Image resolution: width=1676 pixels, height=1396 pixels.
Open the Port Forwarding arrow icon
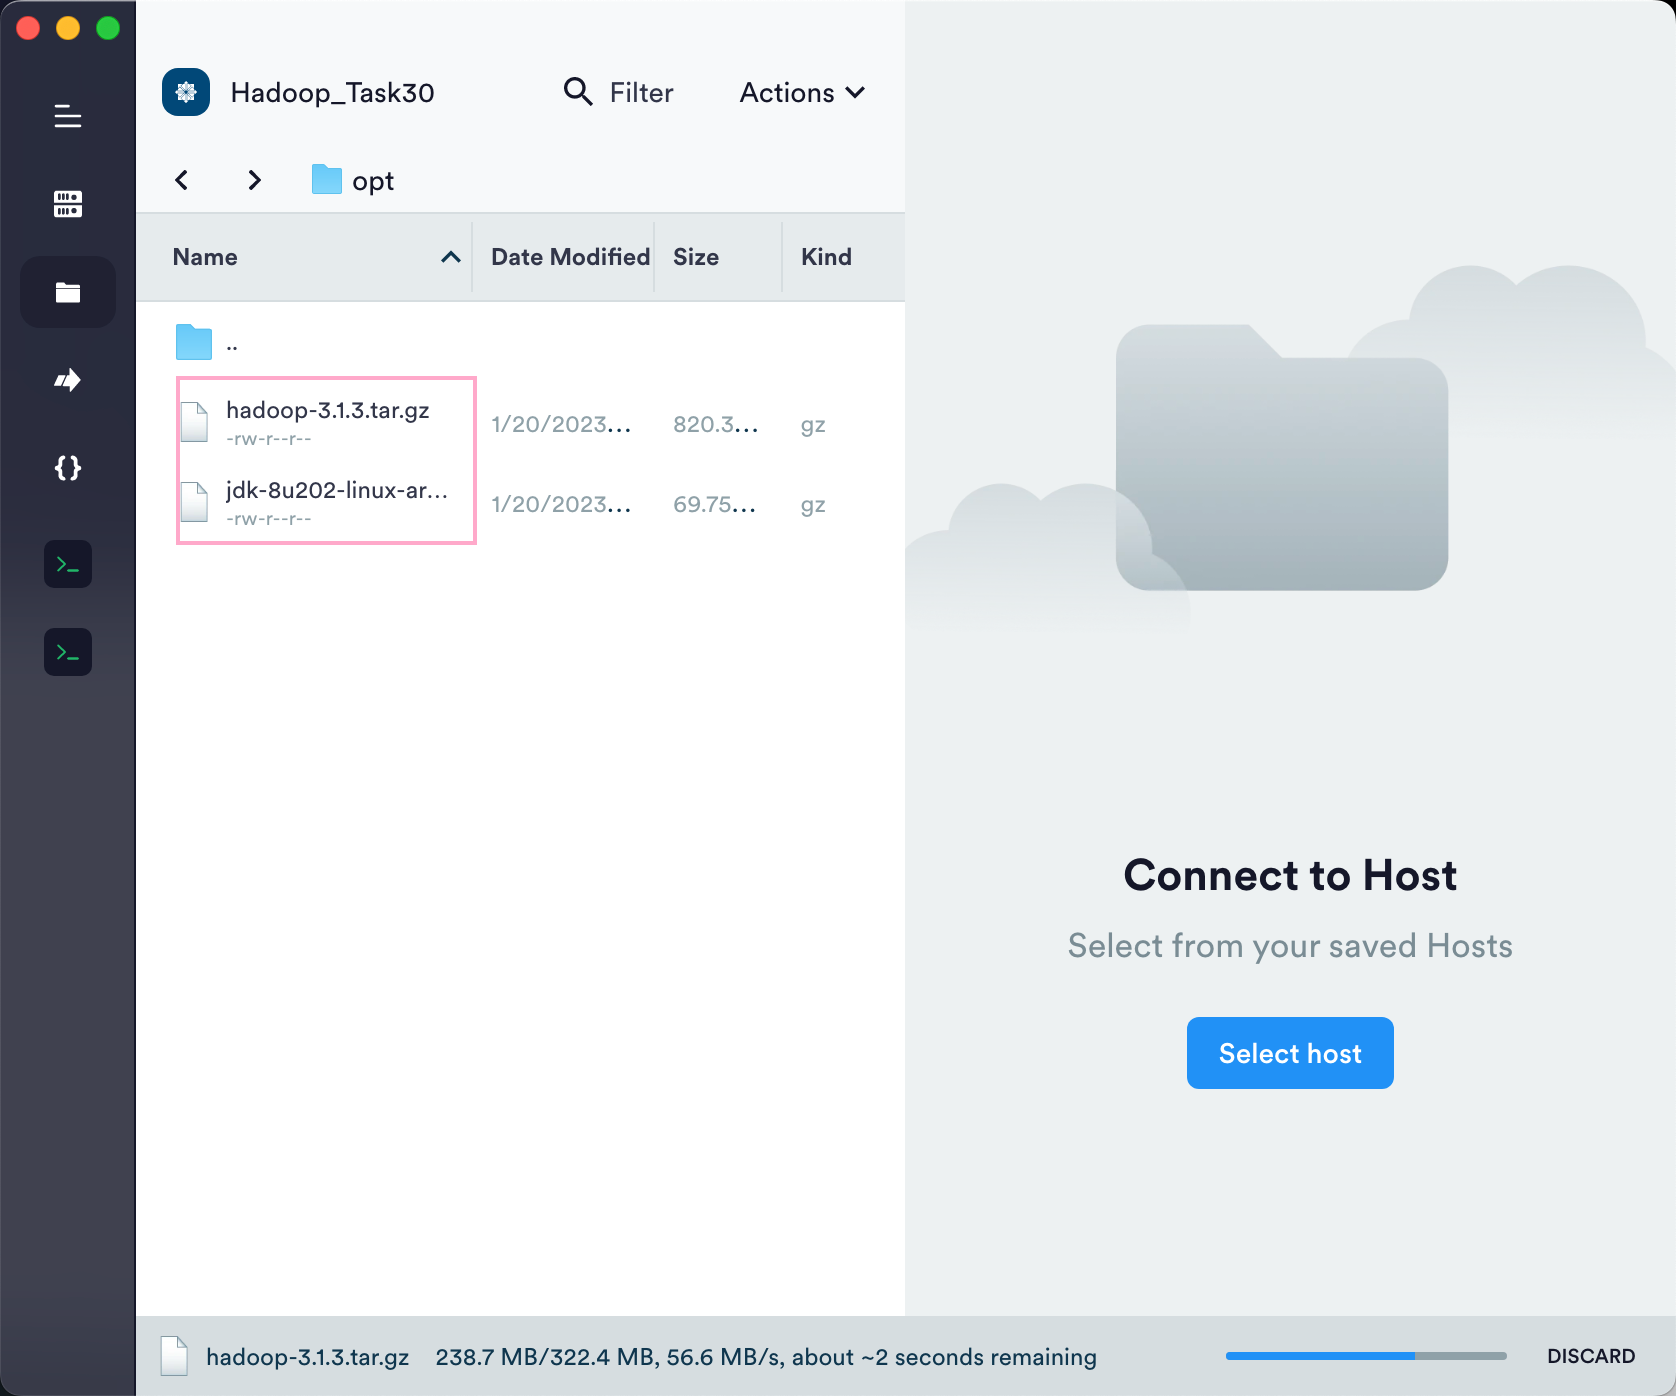pyautogui.click(x=68, y=380)
